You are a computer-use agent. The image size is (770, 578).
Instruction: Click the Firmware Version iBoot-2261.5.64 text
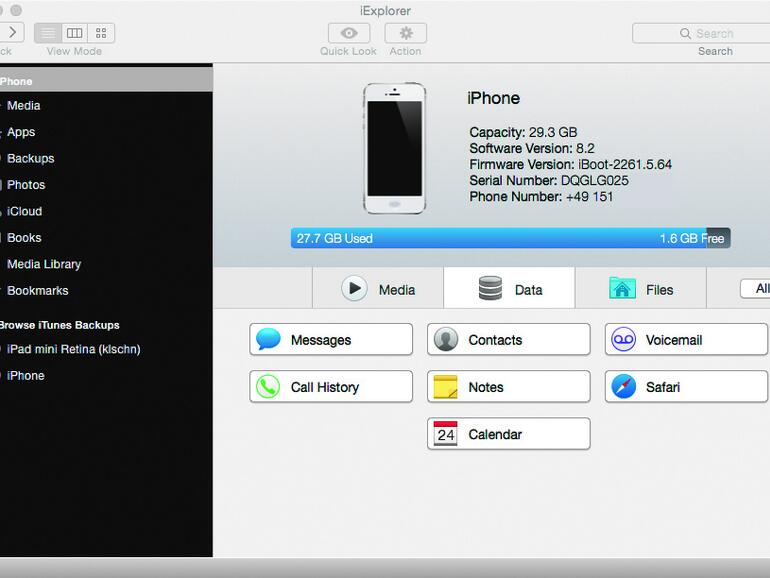[571, 165]
